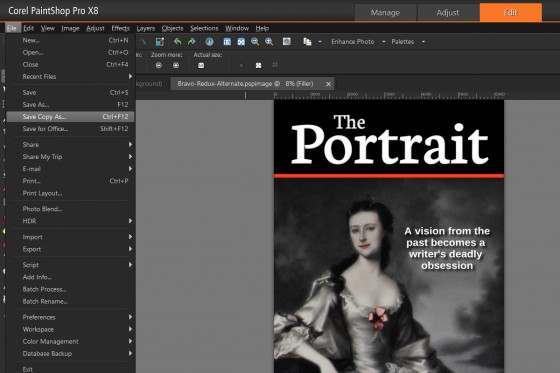The height and width of the screenshot is (373, 560).
Task: Choose Photo Blend... entry
Action: pos(71,209)
